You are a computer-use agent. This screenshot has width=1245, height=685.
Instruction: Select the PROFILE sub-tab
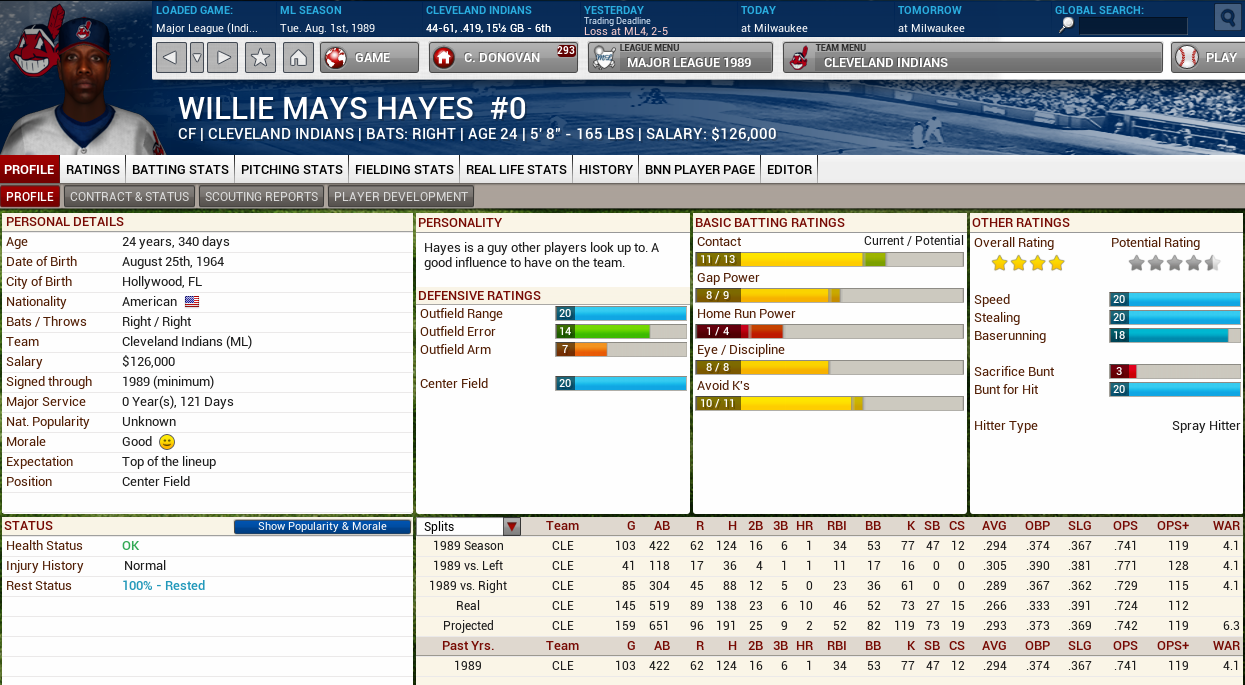30,196
